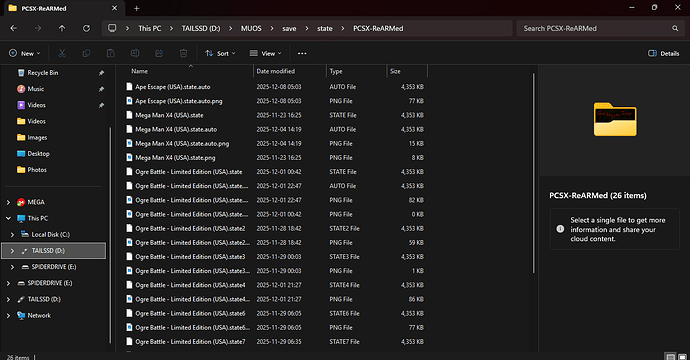Toggle the Details pane button

click(664, 53)
